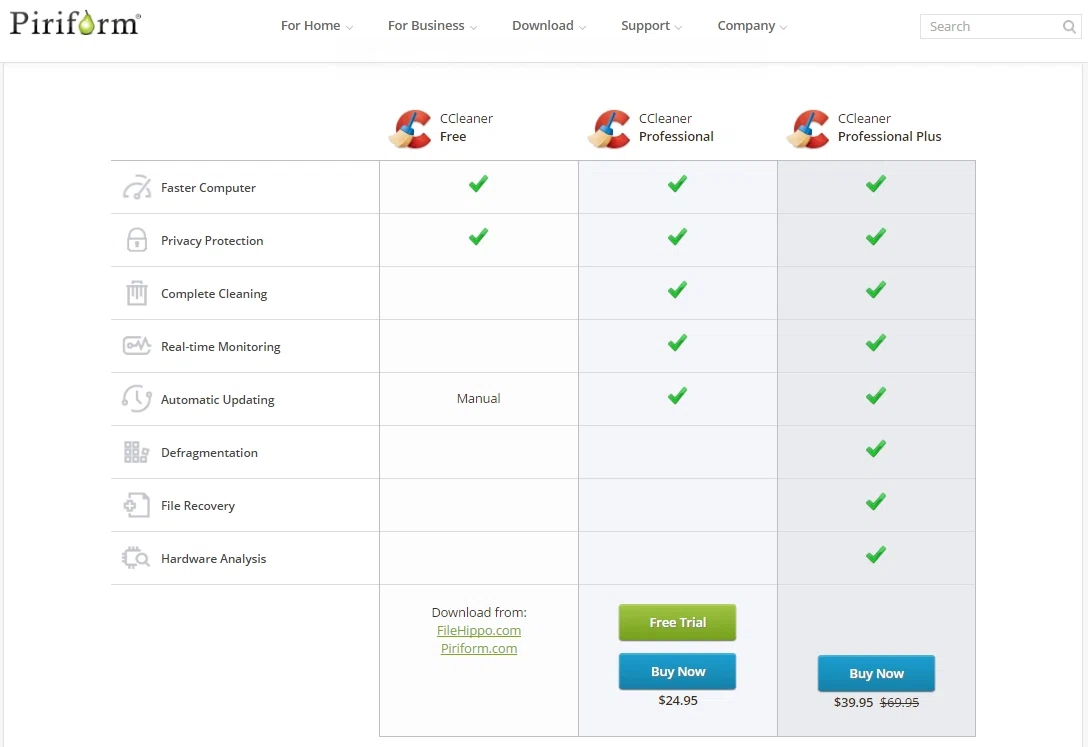The image size is (1088, 747).
Task: Click Complete Cleaning checkmark under Professional Plus
Action: 876,289
